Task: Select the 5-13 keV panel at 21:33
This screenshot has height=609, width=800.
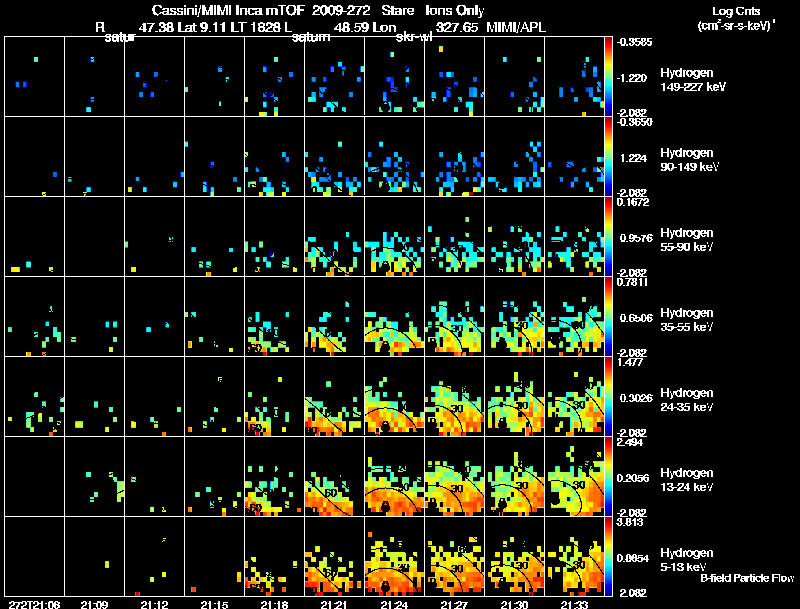Action: coord(574,556)
